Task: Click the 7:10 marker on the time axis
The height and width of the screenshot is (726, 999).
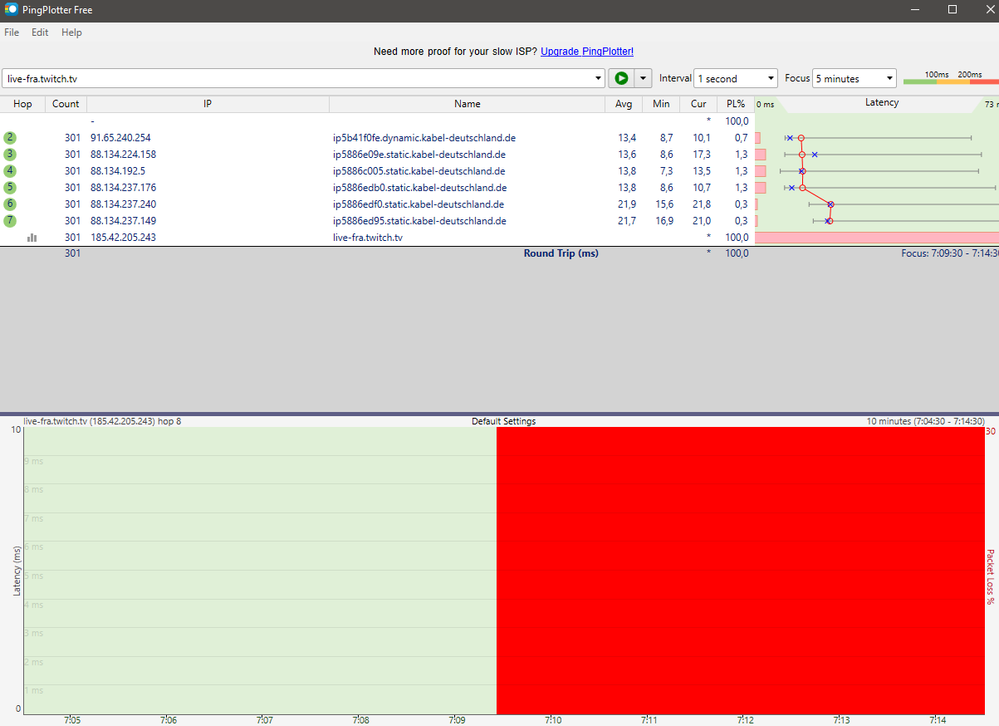Action: (553, 720)
